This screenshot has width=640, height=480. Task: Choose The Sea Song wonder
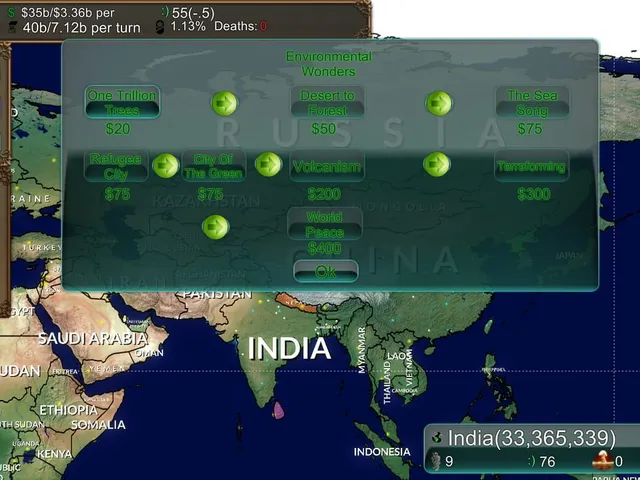(x=532, y=102)
